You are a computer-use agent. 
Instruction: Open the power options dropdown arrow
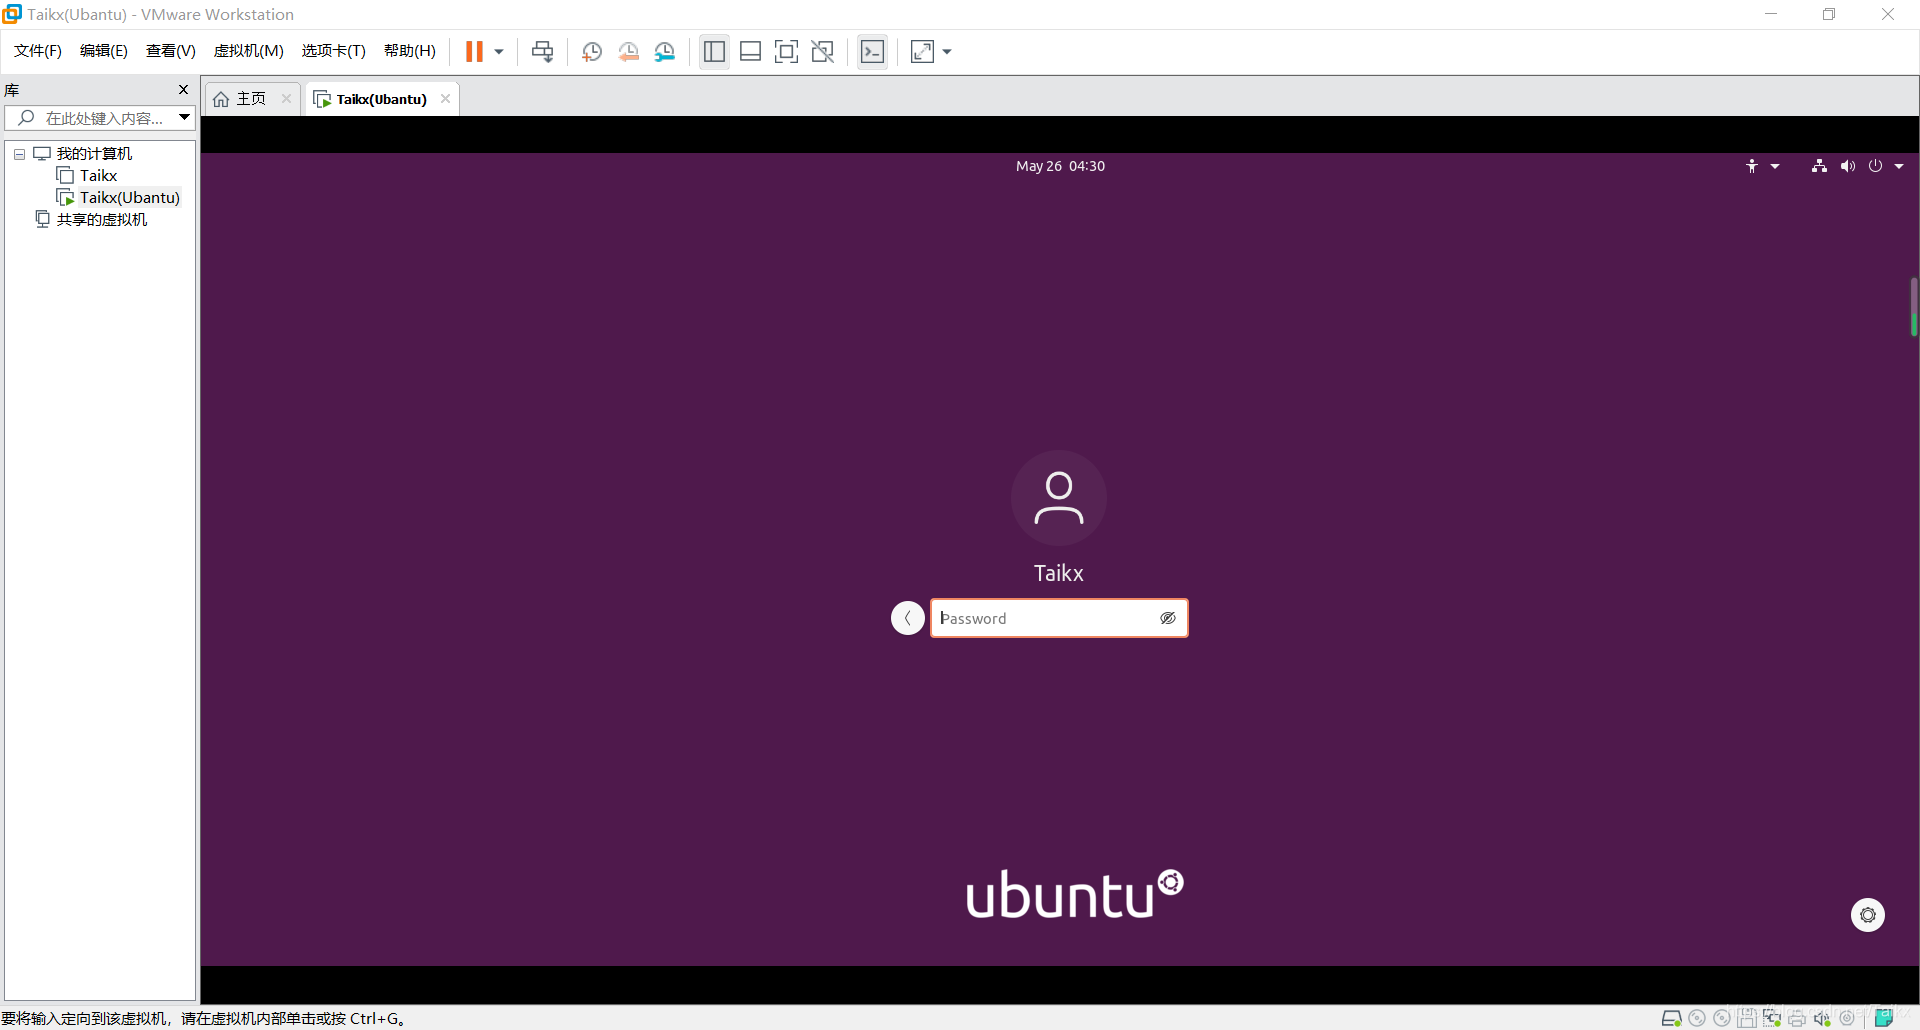(499, 52)
